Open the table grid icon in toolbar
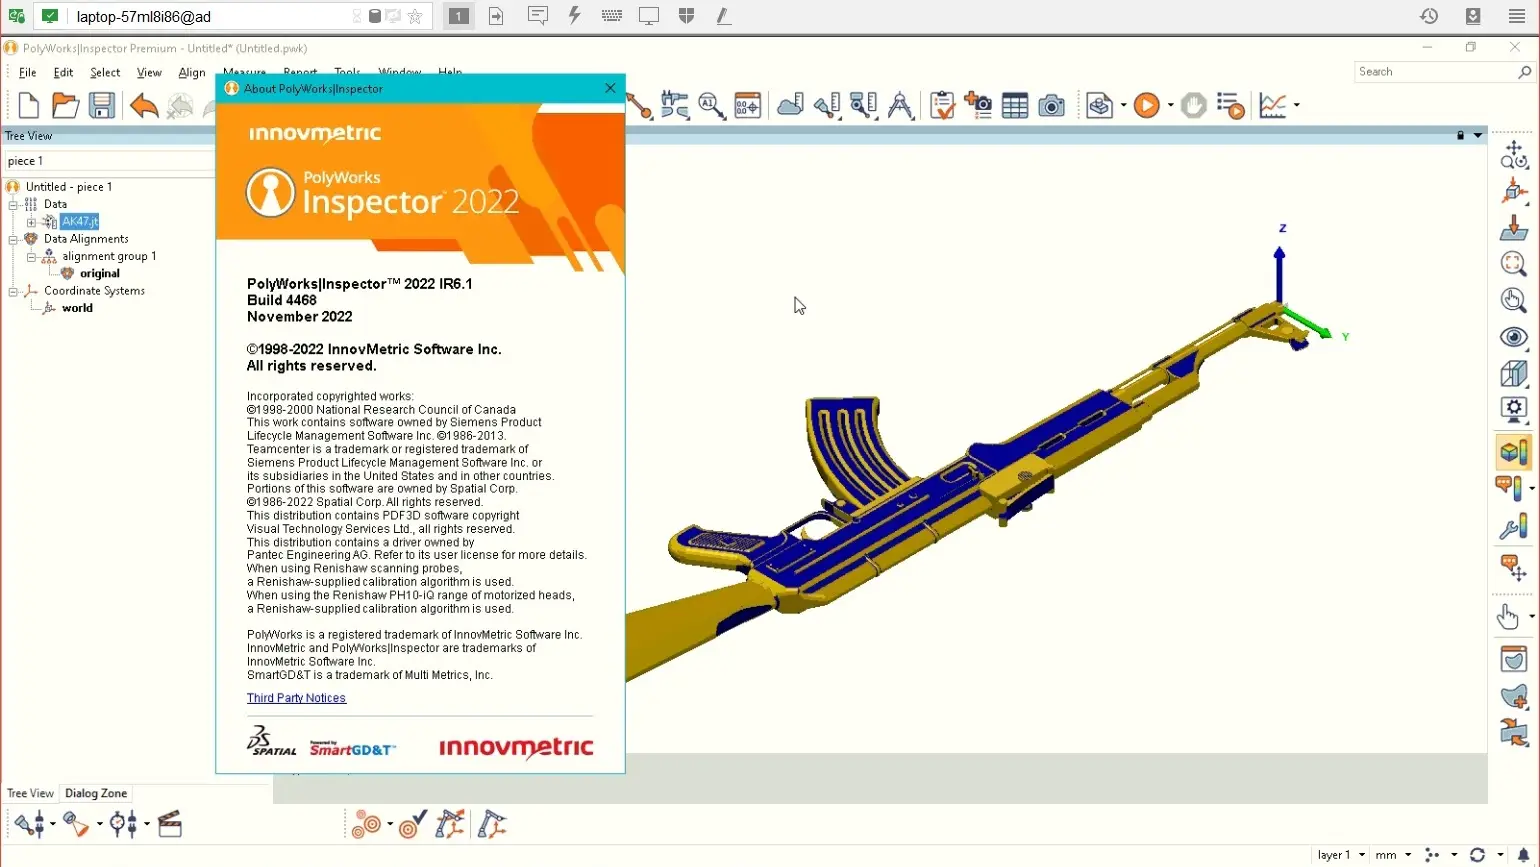 pyautogui.click(x=1015, y=105)
